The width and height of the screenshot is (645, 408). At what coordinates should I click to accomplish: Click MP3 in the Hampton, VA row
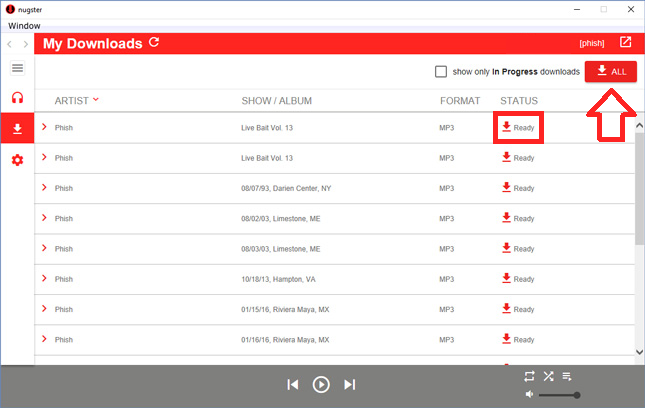tap(447, 279)
